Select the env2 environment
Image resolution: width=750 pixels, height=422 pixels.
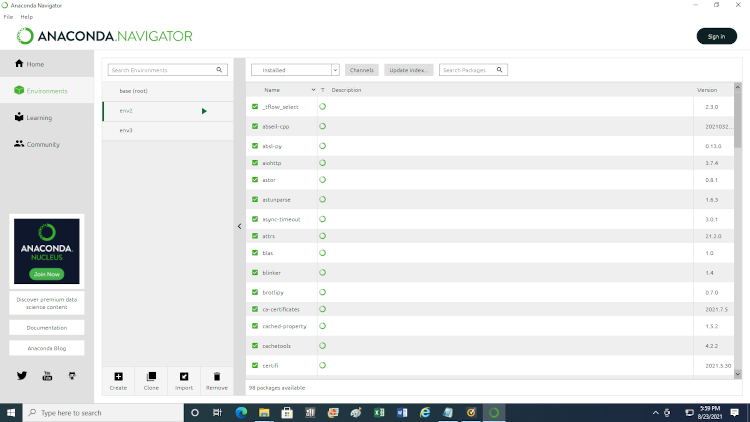tap(168, 111)
